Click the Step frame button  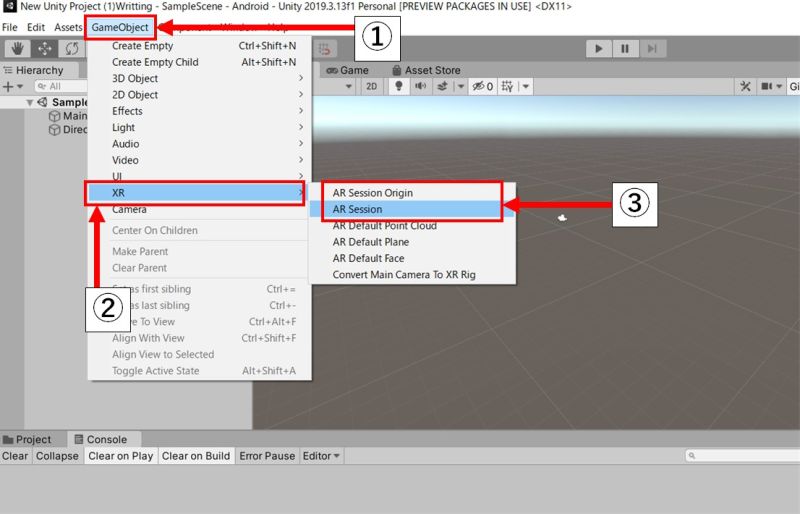click(652, 48)
